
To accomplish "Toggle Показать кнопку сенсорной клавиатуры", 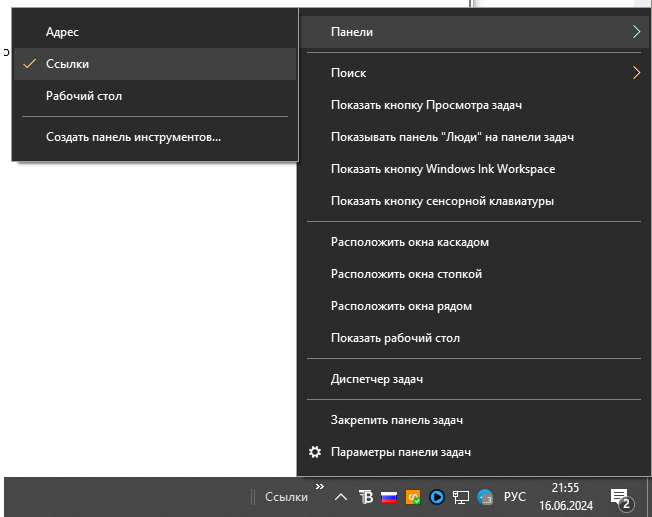I will pos(474,201).
